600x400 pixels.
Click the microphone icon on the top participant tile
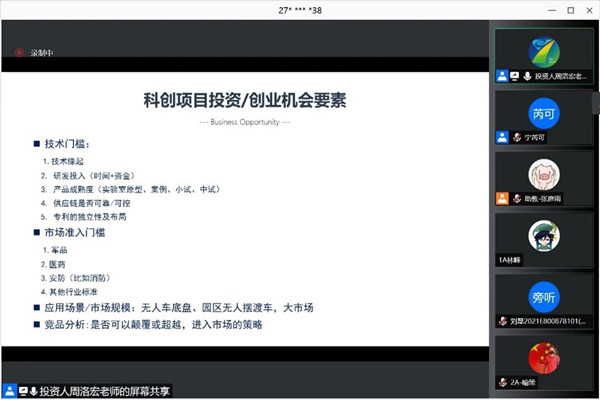[x=527, y=76]
